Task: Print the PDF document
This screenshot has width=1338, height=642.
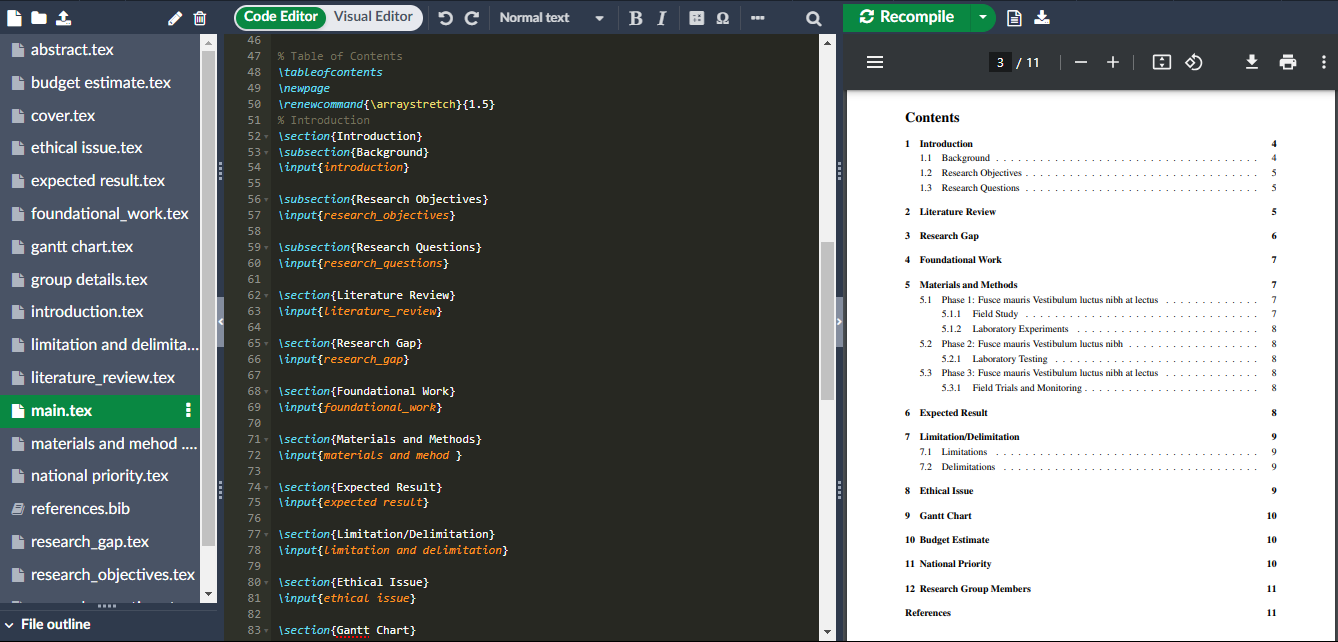Action: point(1287,62)
